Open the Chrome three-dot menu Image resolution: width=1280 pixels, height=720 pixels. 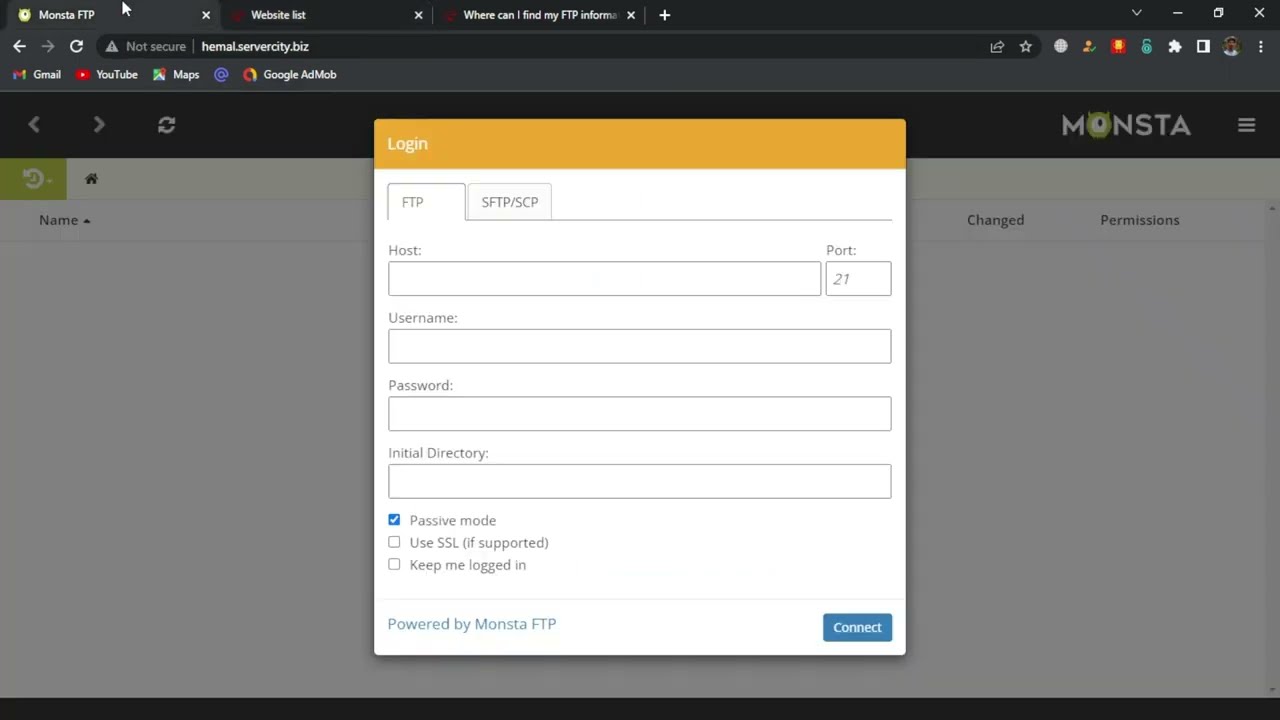tap(1260, 46)
